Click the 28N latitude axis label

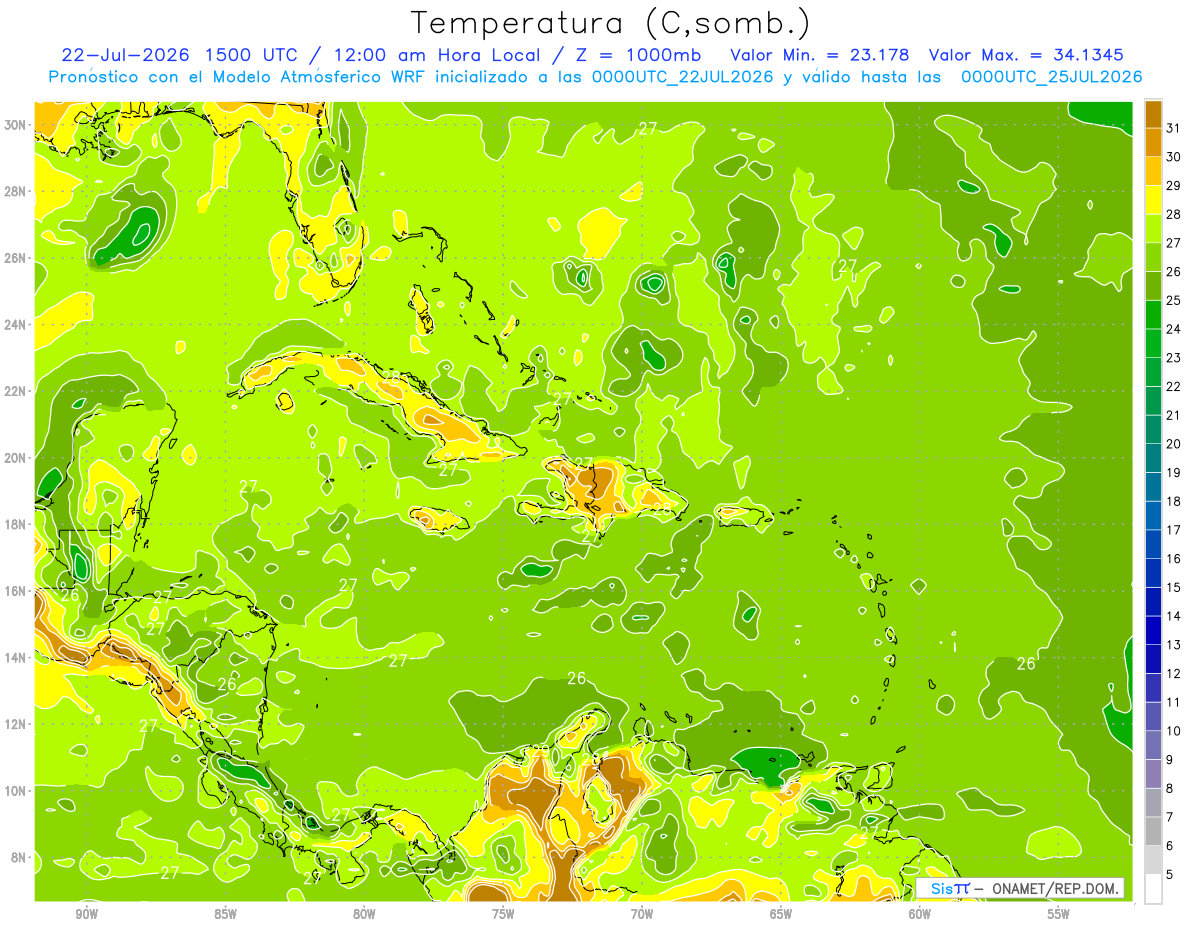15,192
